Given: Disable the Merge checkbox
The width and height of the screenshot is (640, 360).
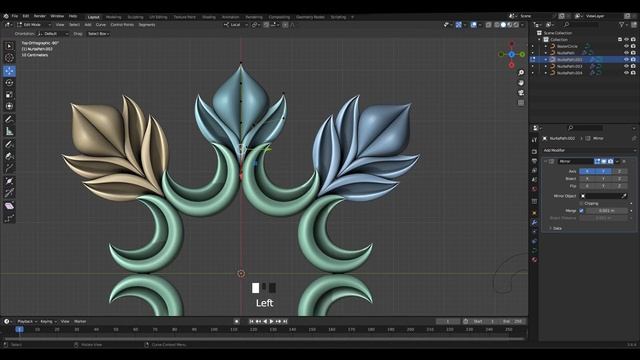Looking at the screenshot, I should pyautogui.click(x=581, y=211).
